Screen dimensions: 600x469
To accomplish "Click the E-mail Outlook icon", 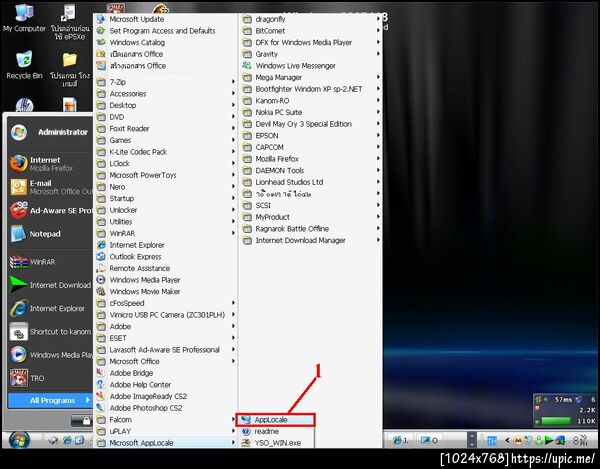I will [18, 187].
